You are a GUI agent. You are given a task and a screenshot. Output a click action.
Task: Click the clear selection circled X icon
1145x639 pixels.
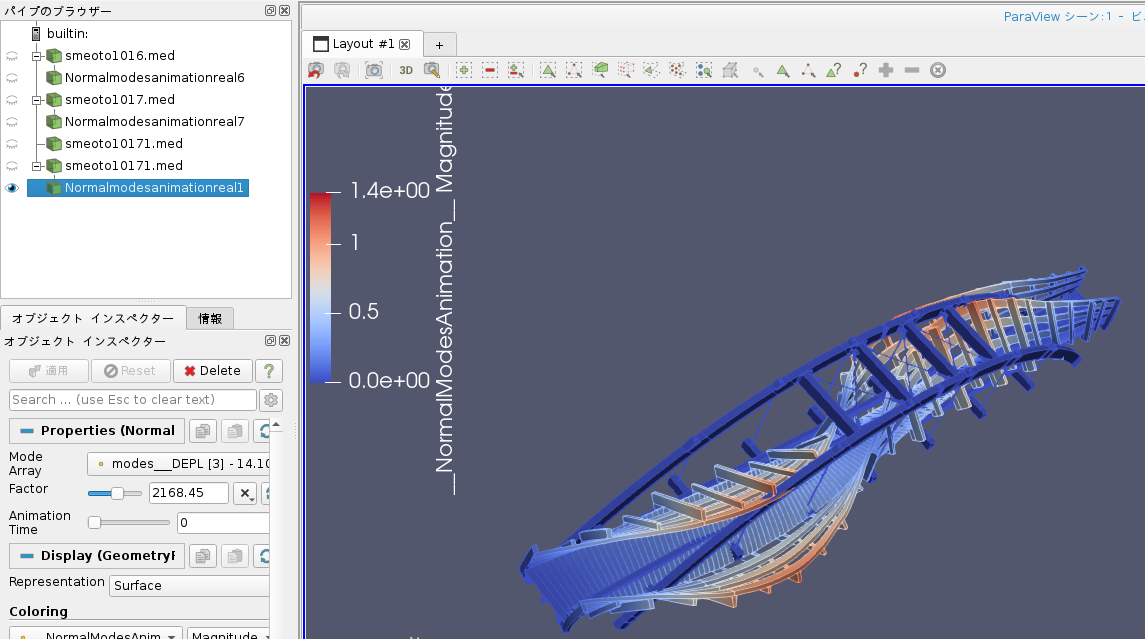point(937,70)
